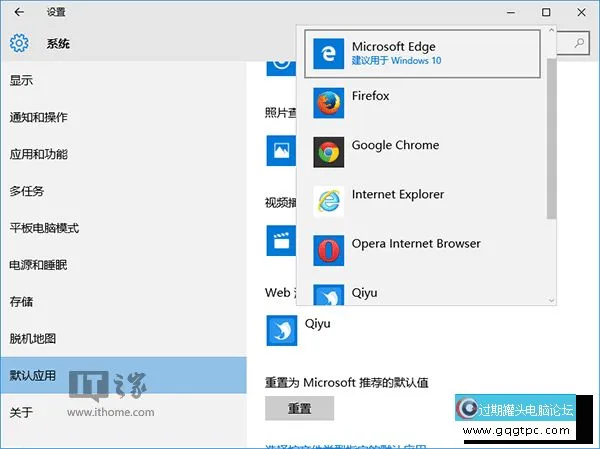Click the Settings gear icon beside 系统

click(19, 44)
